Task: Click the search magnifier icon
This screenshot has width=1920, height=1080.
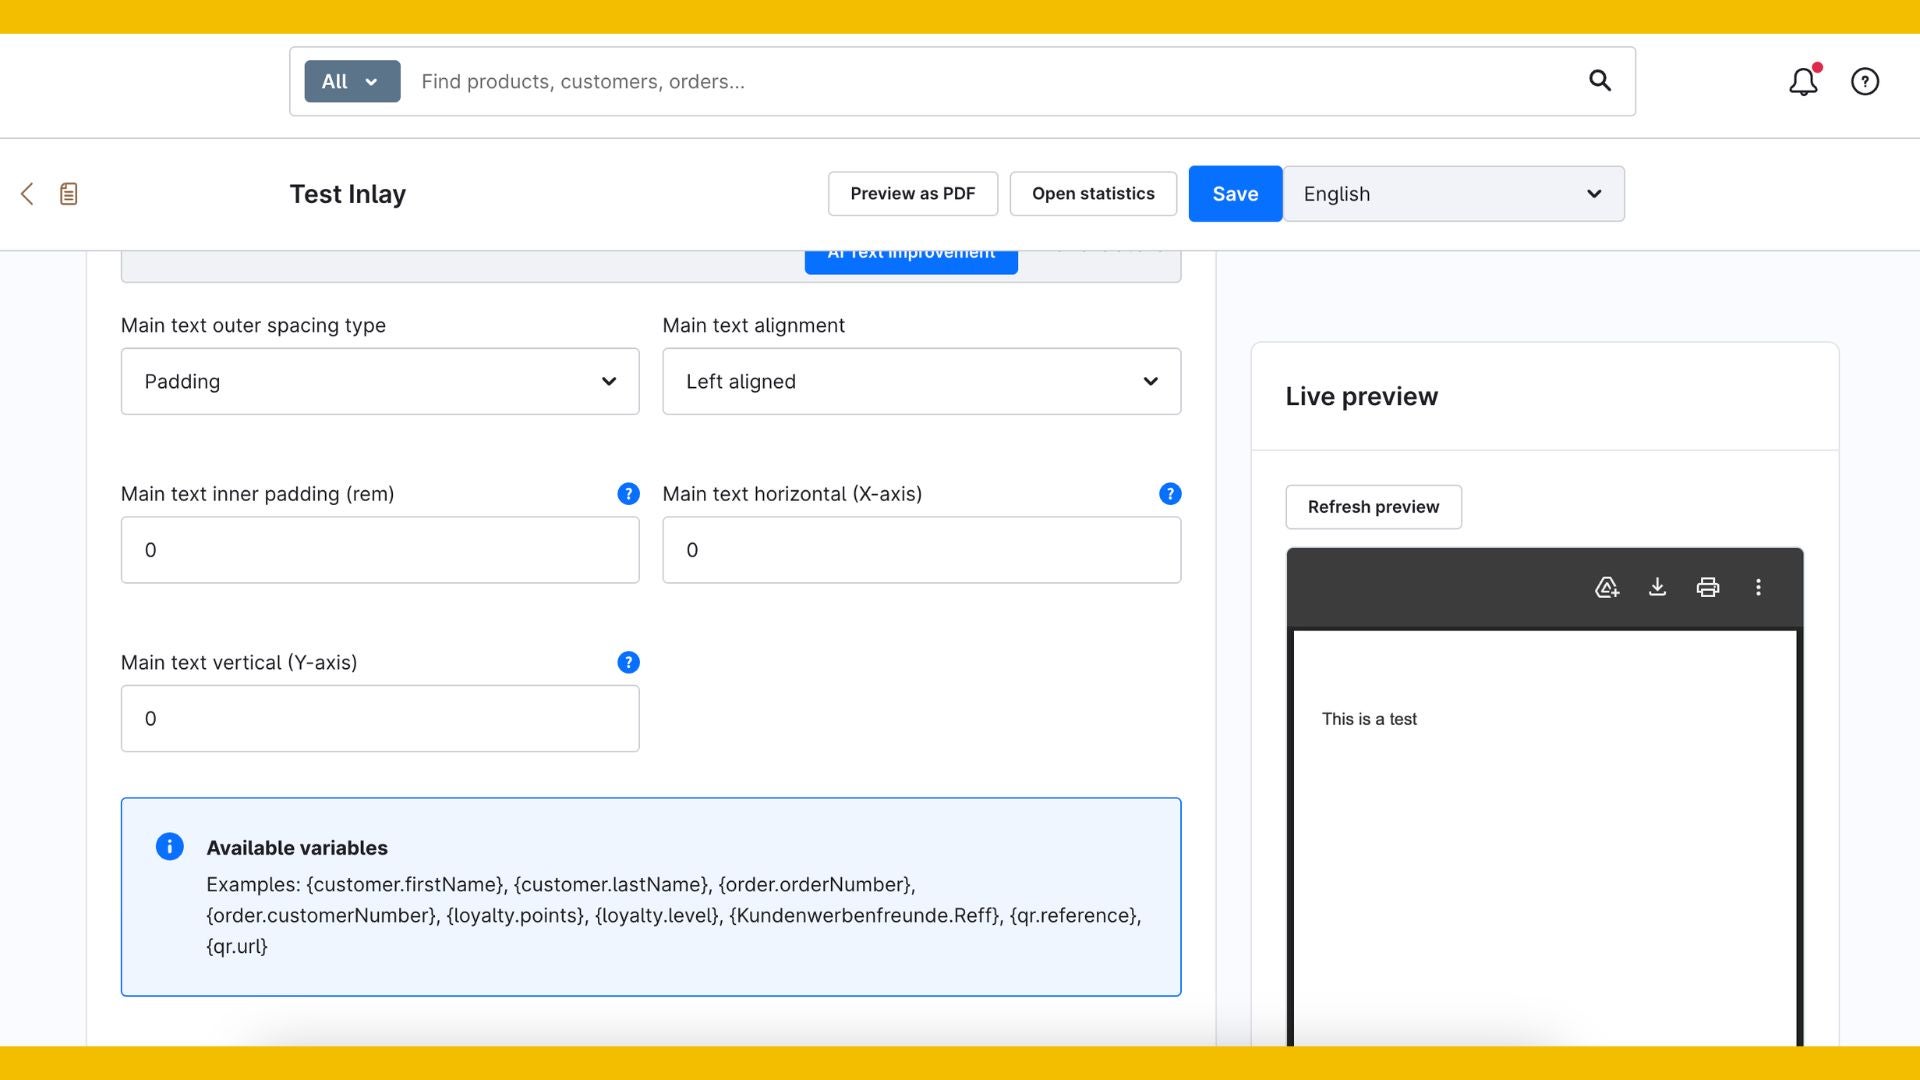Action: (x=1599, y=81)
